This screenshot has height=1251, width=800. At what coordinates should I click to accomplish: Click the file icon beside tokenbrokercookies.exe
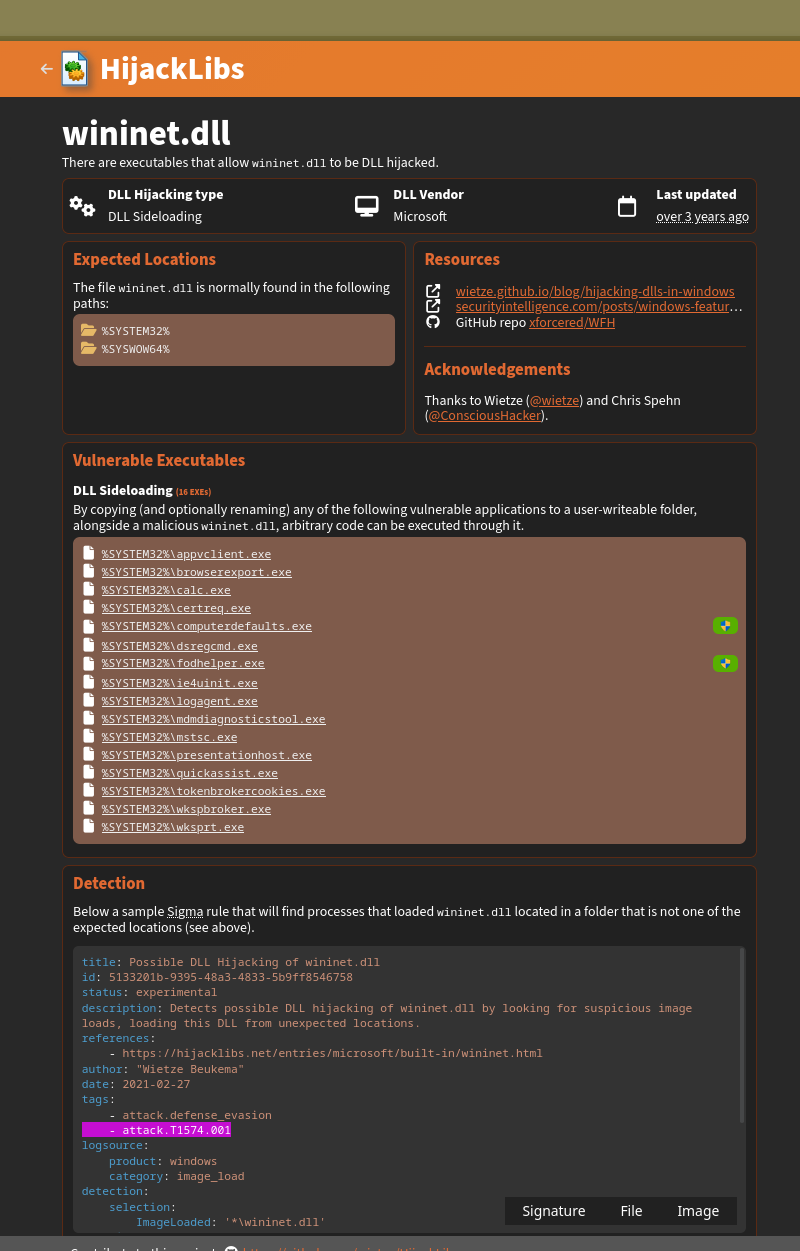88,790
